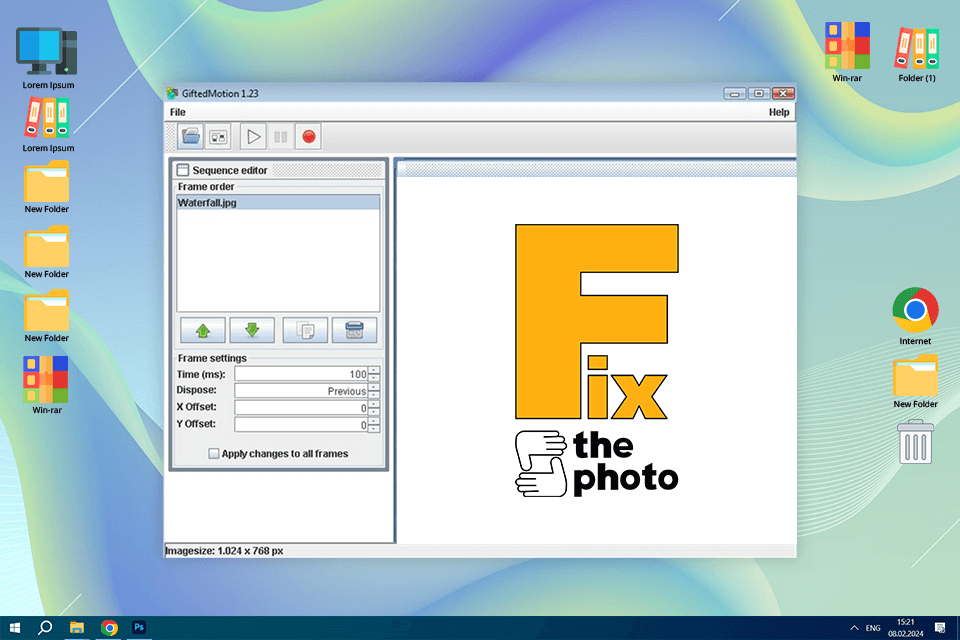This screenshot has width=960, height=640.
Task: Click the X Offset value field
Action: pyautogui.click(x=301, y=407)
